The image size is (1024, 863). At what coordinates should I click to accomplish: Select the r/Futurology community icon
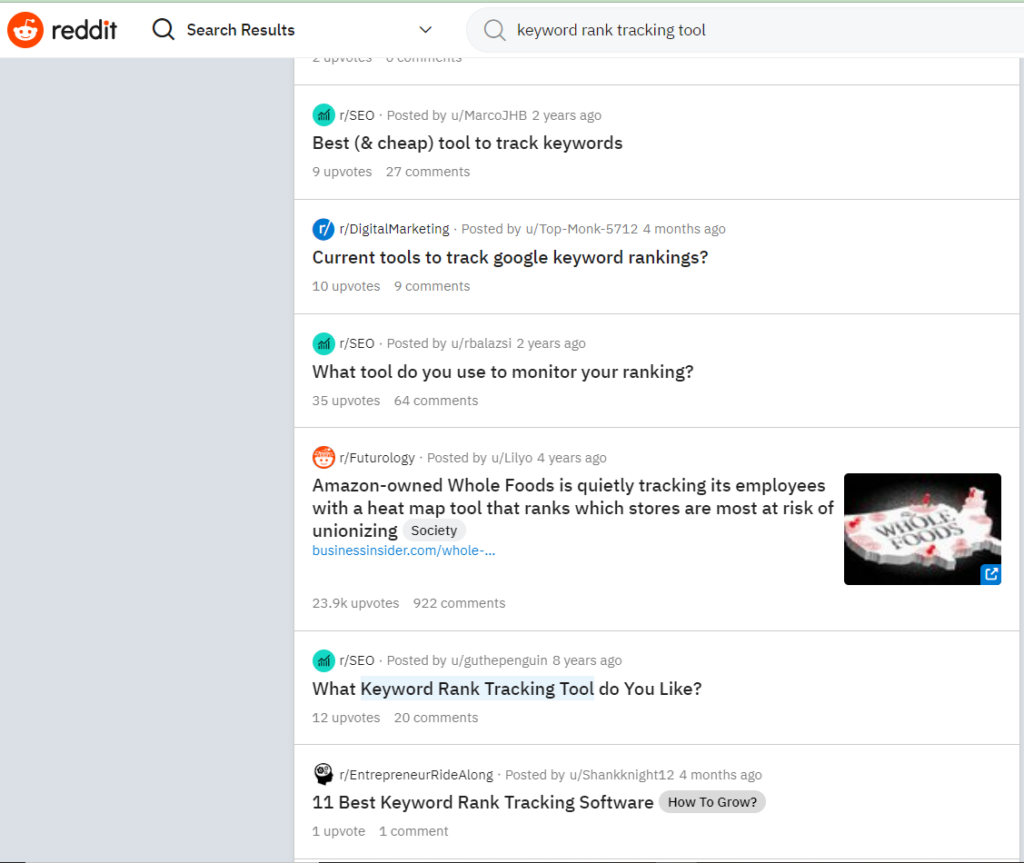323,457
